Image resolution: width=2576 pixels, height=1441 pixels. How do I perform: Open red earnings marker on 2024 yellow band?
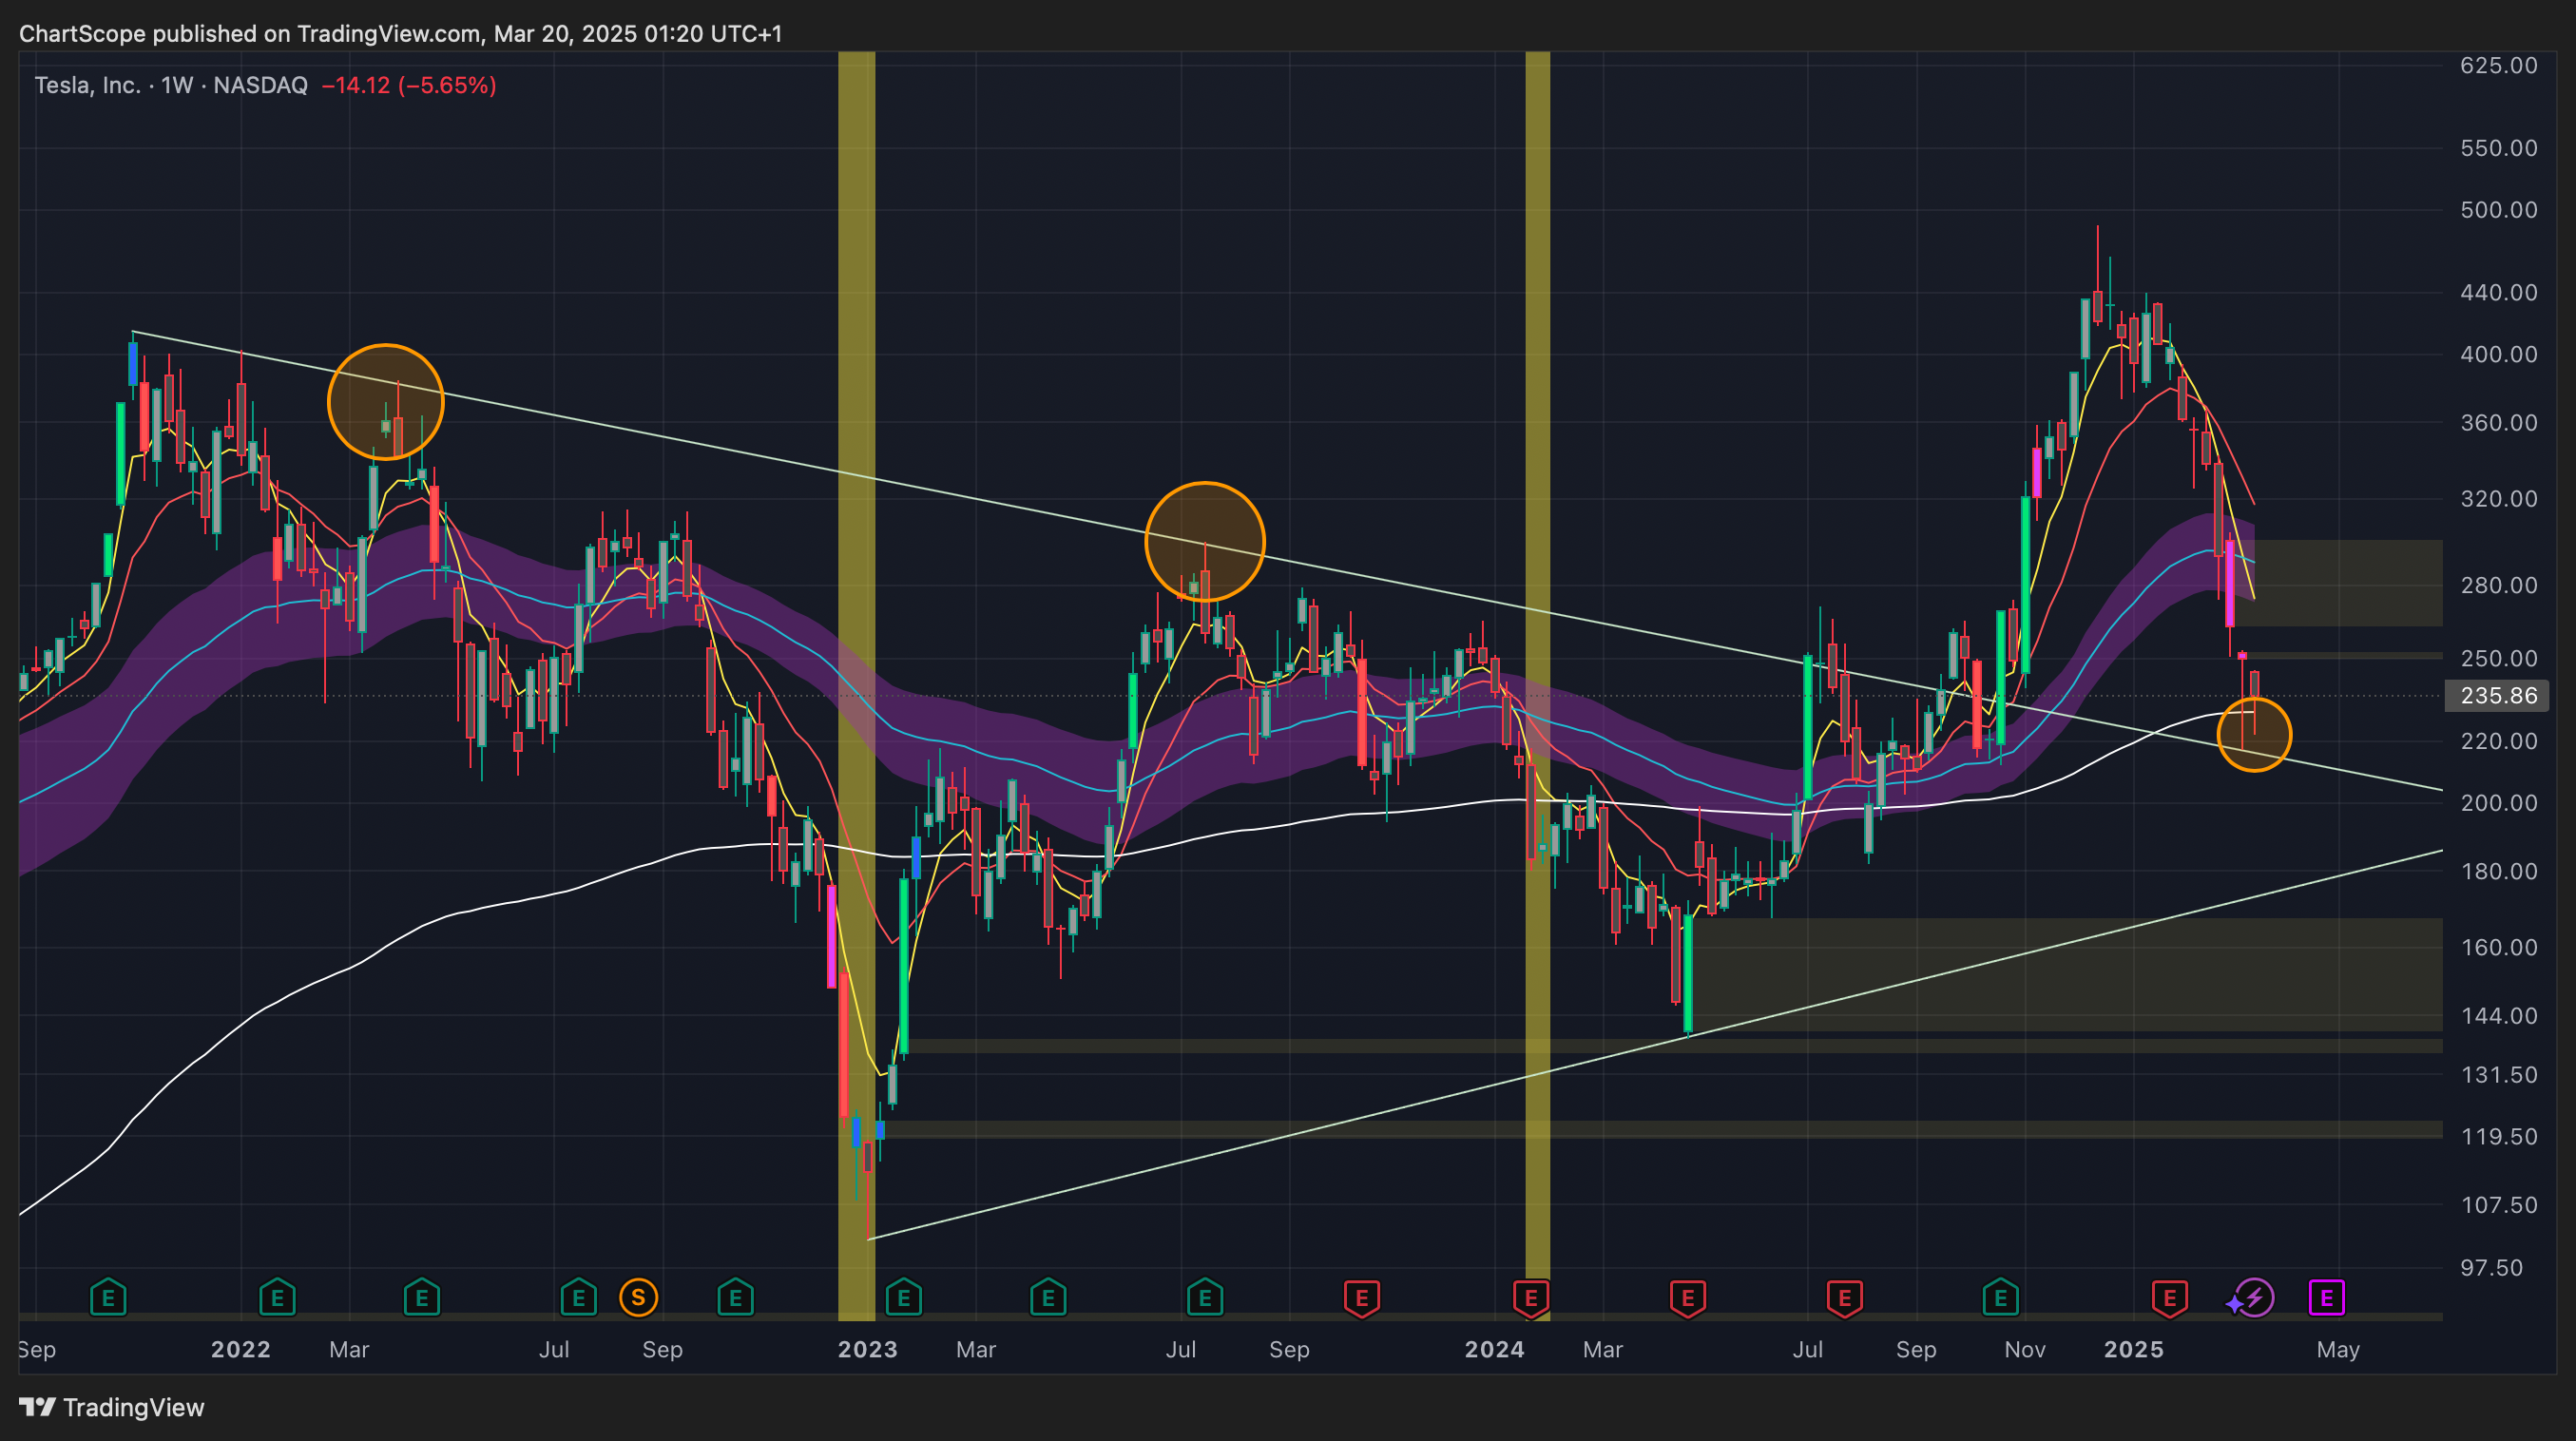[1531, 1298]
